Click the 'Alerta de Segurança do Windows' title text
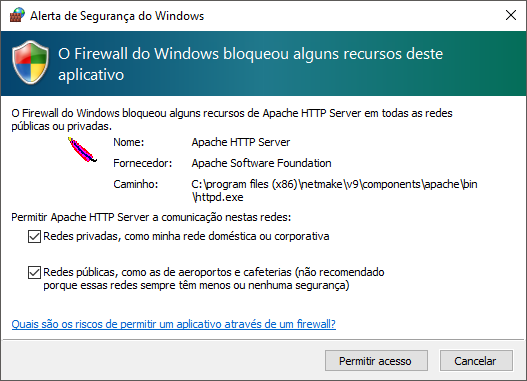 117,16
